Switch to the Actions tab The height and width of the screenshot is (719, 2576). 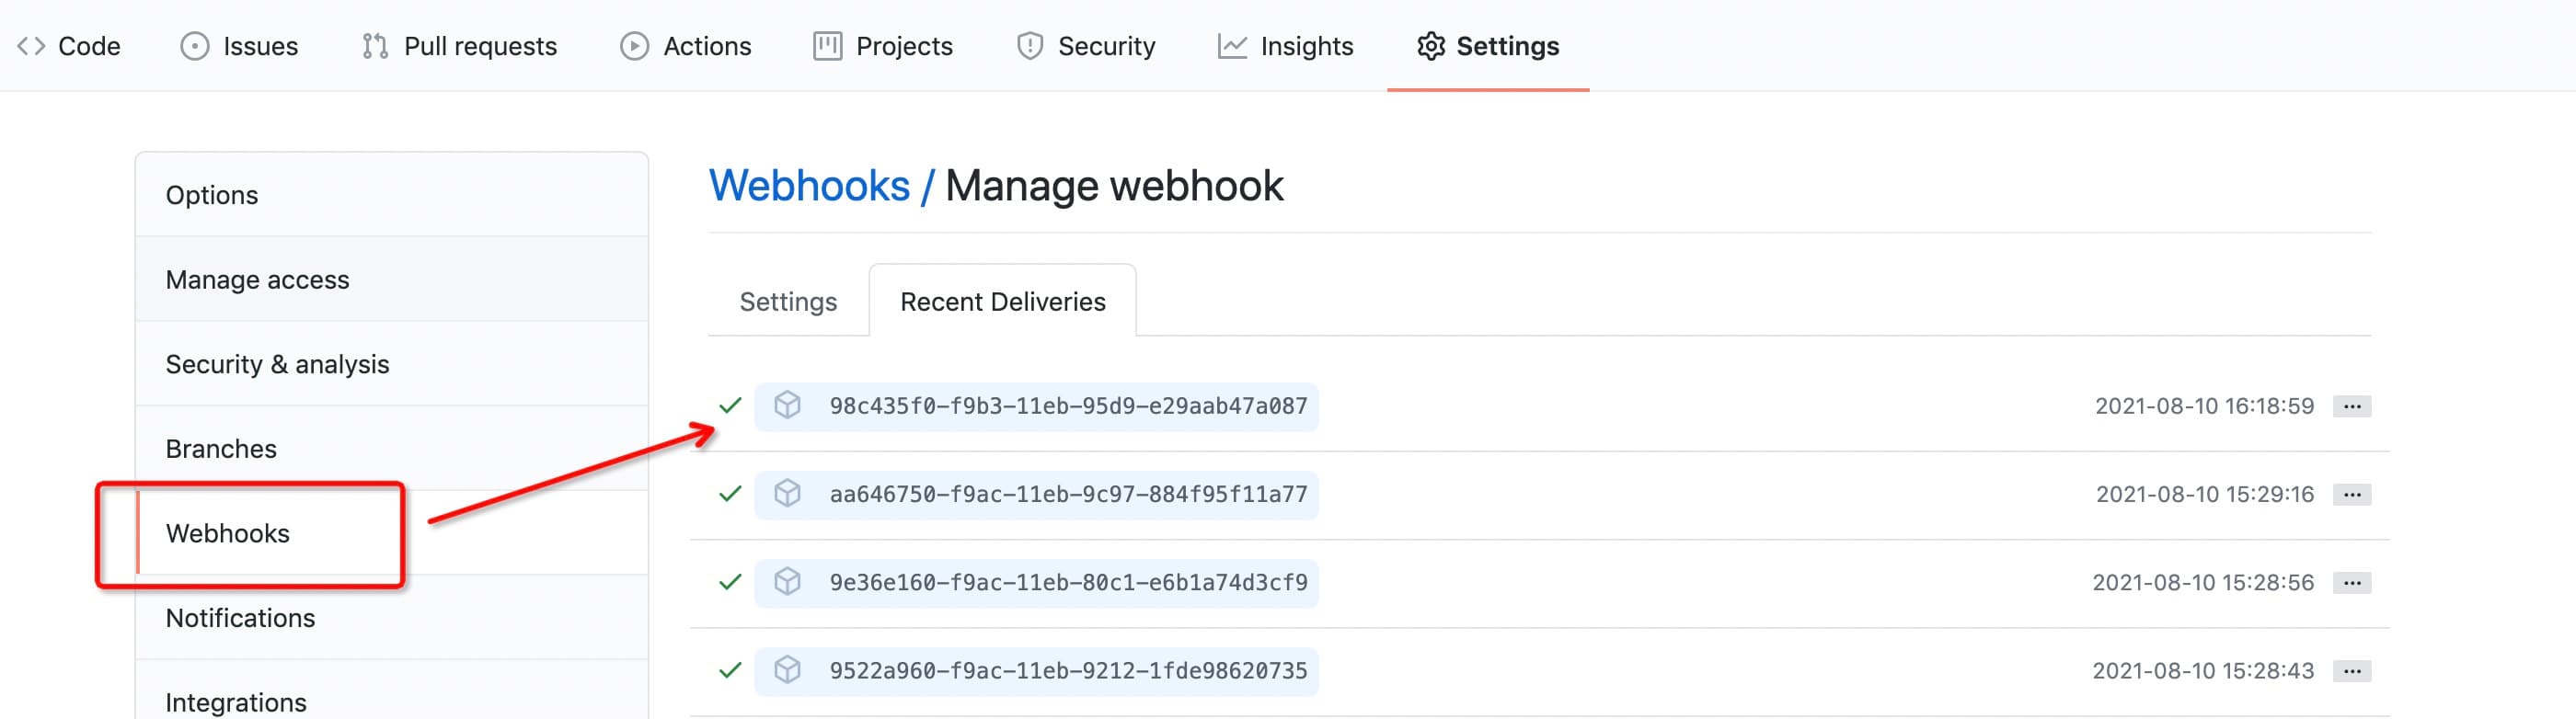685,46
